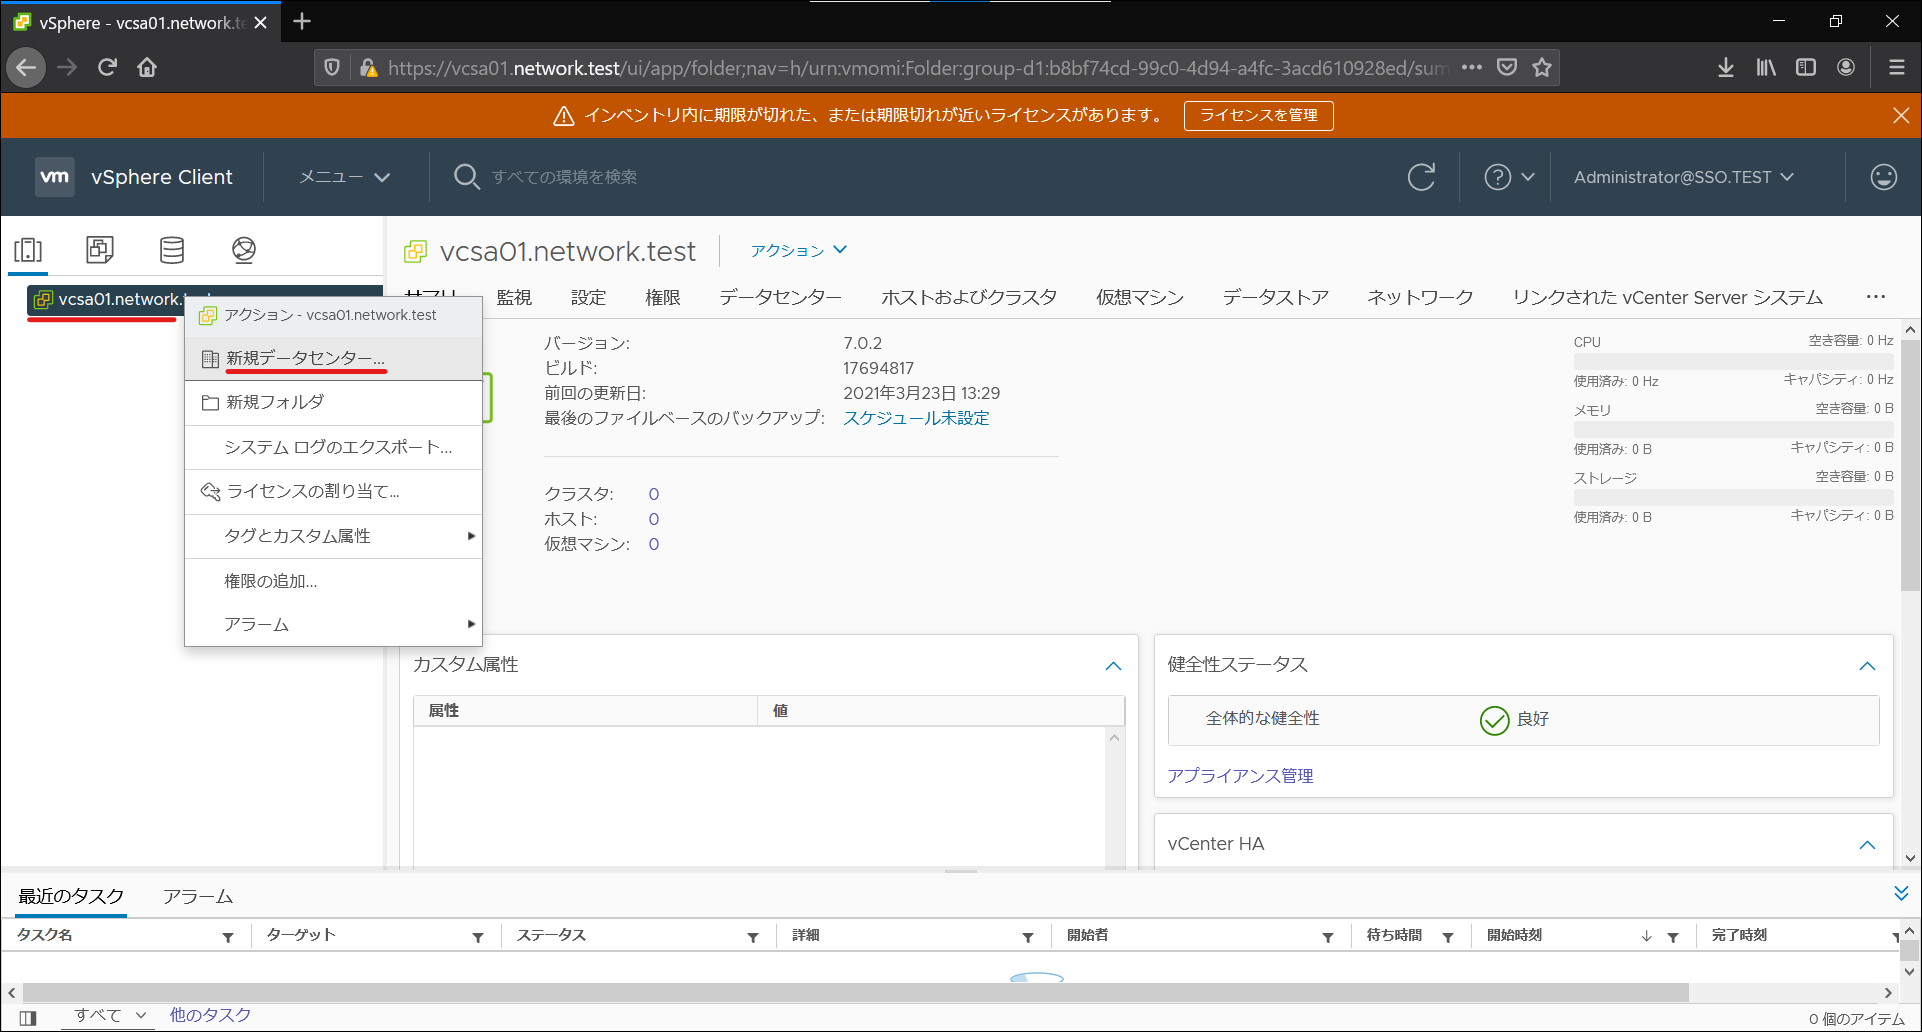Open the Storage inventory icon
Screen dimensions: 1922x1032
[x=172, y=250]
